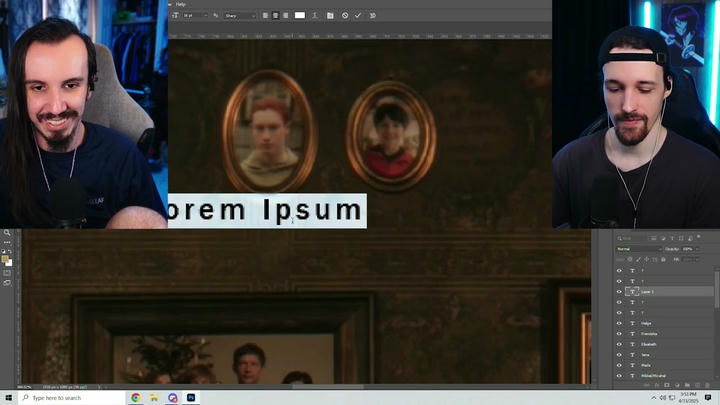Click the layer search field in Layers panel
Screen dimensions: 720x405
631,238
